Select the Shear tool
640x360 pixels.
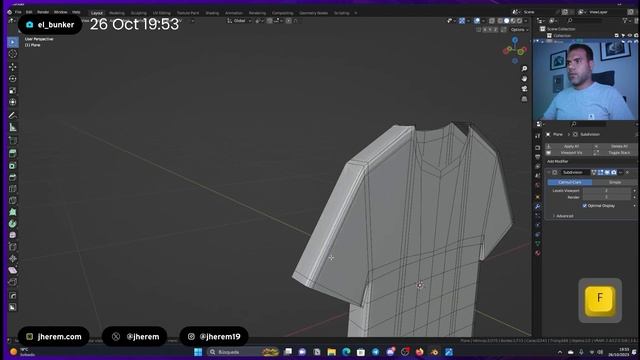click(13, 270)
